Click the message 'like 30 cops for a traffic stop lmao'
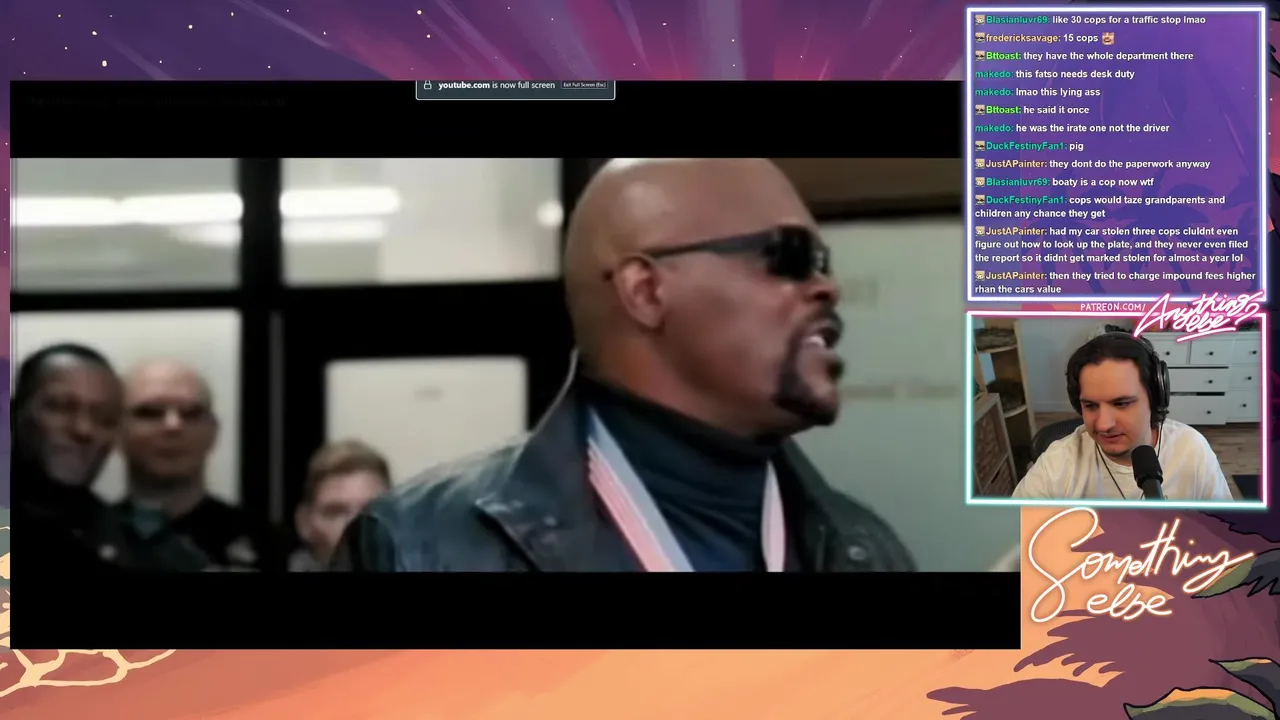The height and width of the screenshot is (720, 1280). coord(1129,20)
